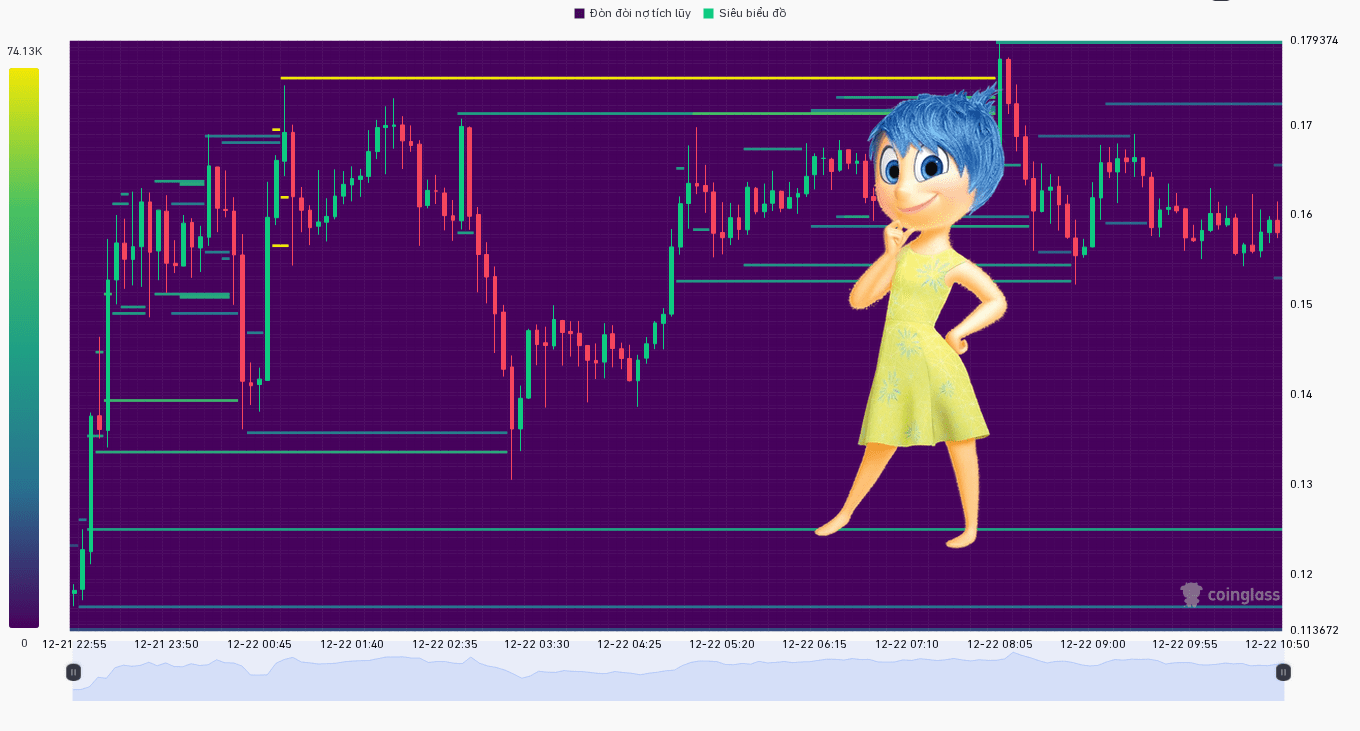Click the 0.113672 price axis label
This screenshot has width=1360, height=731.
(1314, 630)
